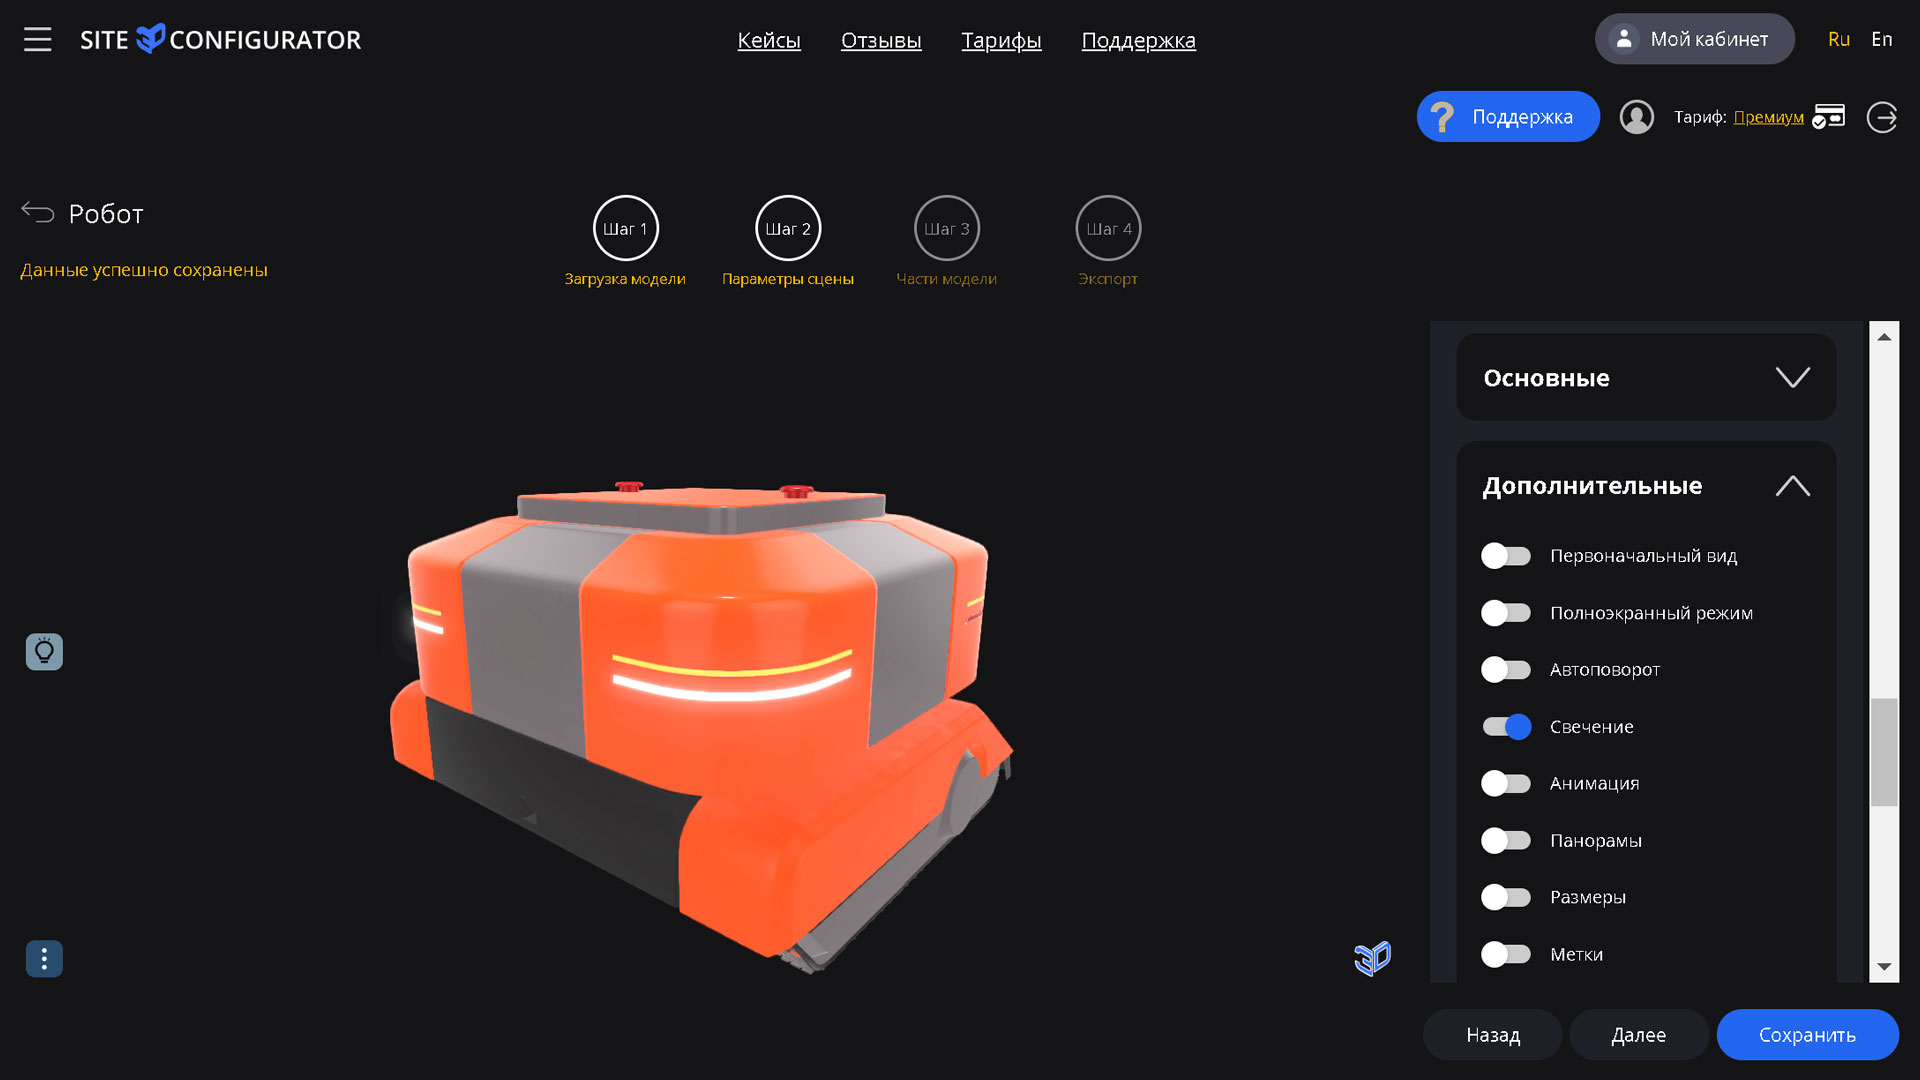Open the Тарифы menu item
Screen dimensions: 1920x1080
[x=1001, y=40]
